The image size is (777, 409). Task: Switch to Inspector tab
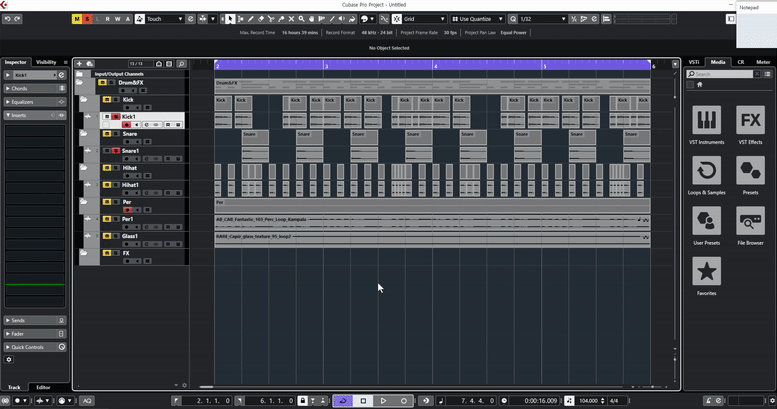point(15,62)
